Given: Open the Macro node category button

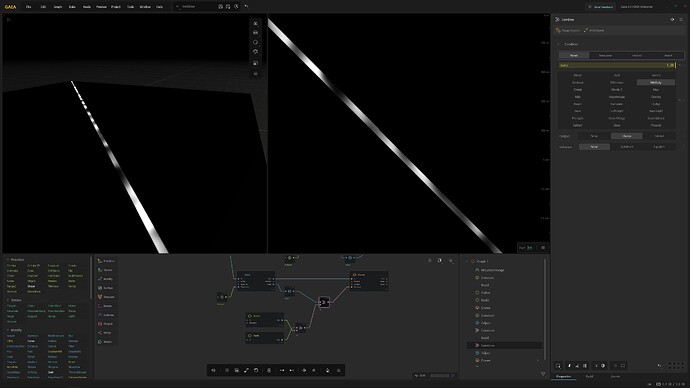Looking at the screenshot, I should (106, 342).
